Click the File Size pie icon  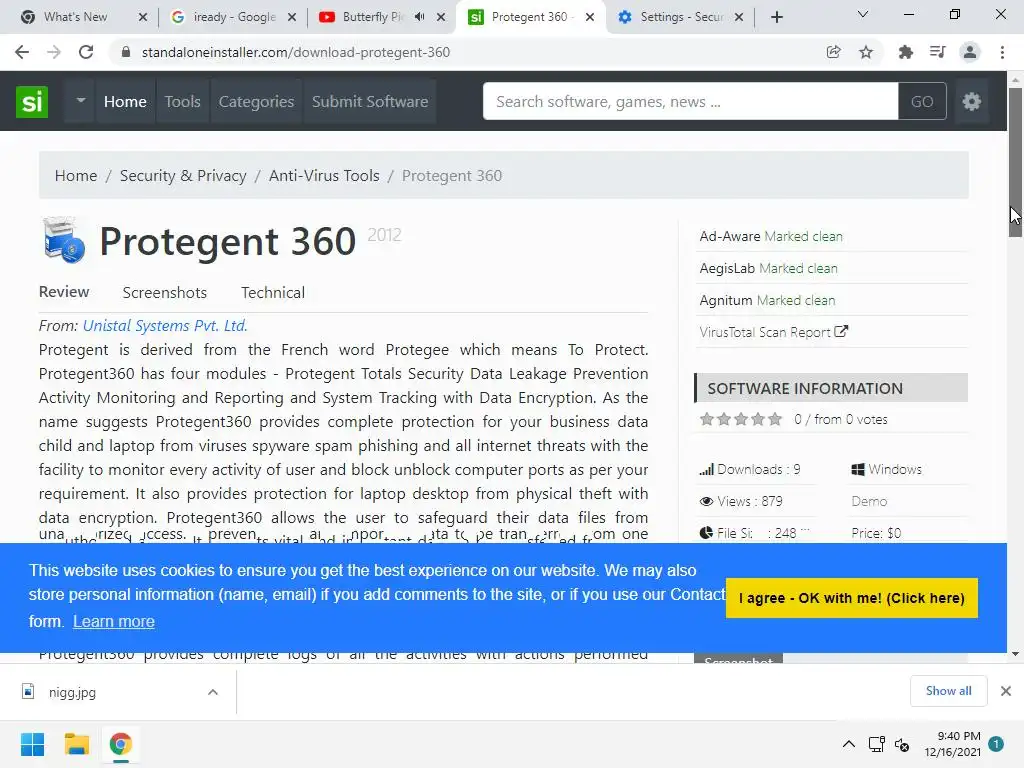coord(706,533)
